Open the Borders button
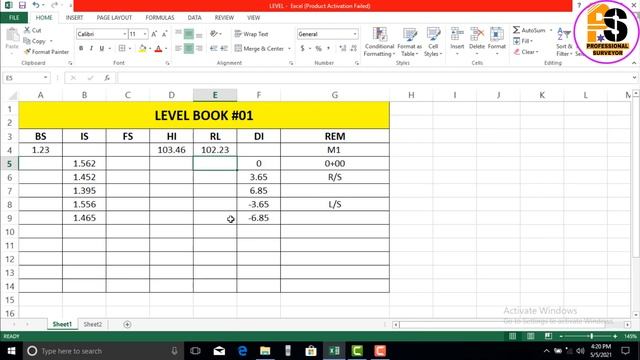Viewport: 640px width, 360px height. 122,48
